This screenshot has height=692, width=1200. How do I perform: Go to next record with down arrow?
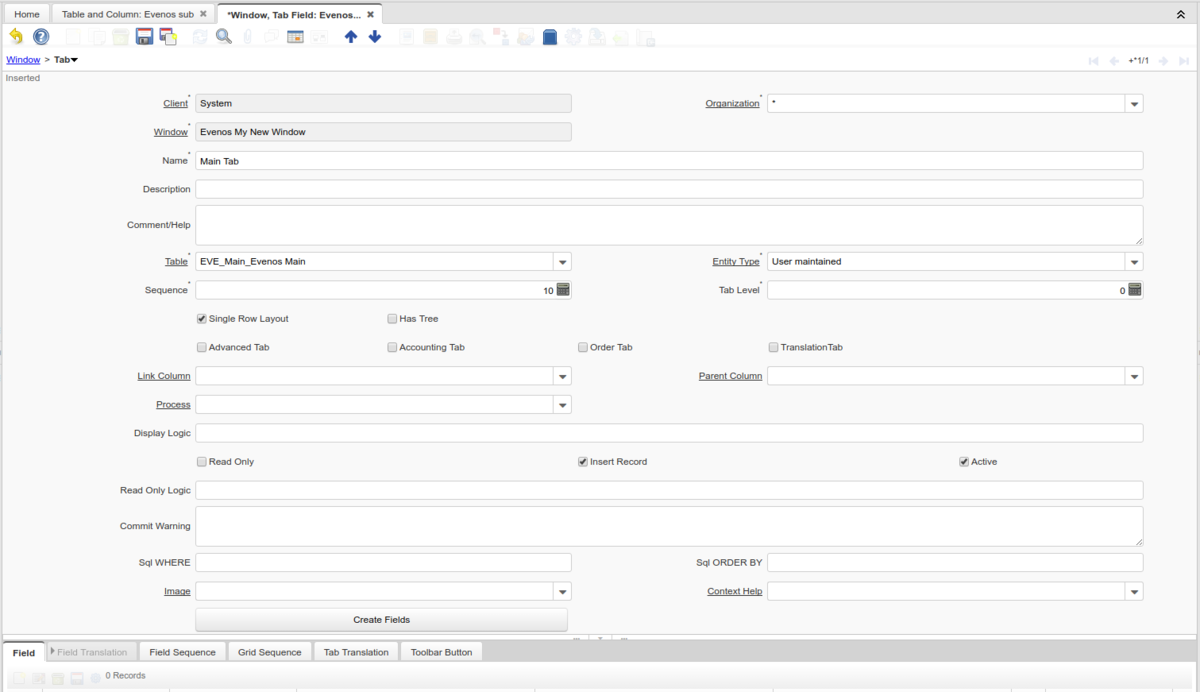pos(375,37)
